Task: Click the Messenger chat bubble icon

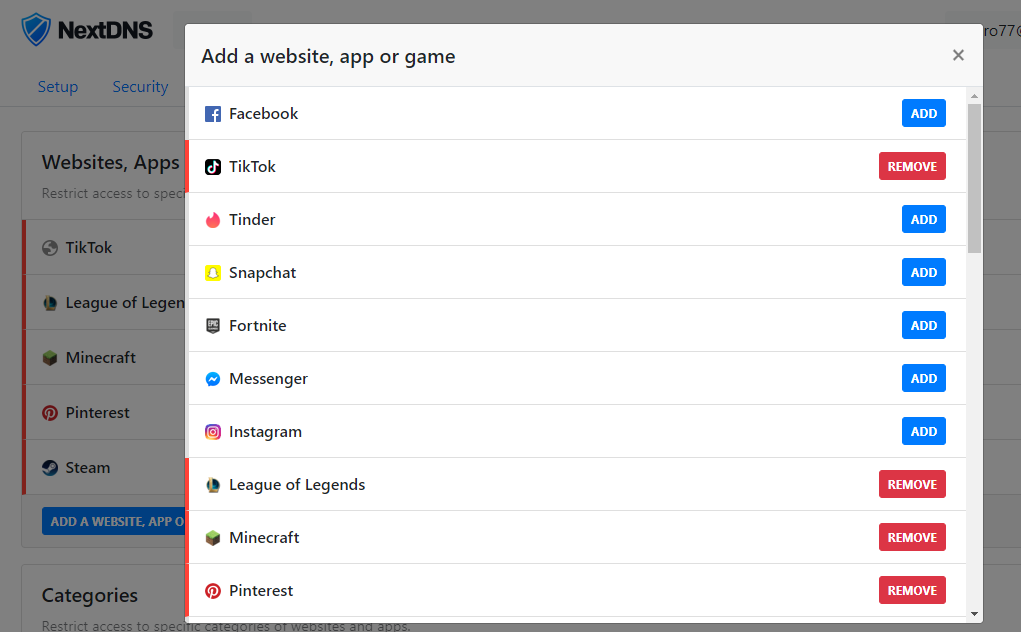Action: (213, 379)
